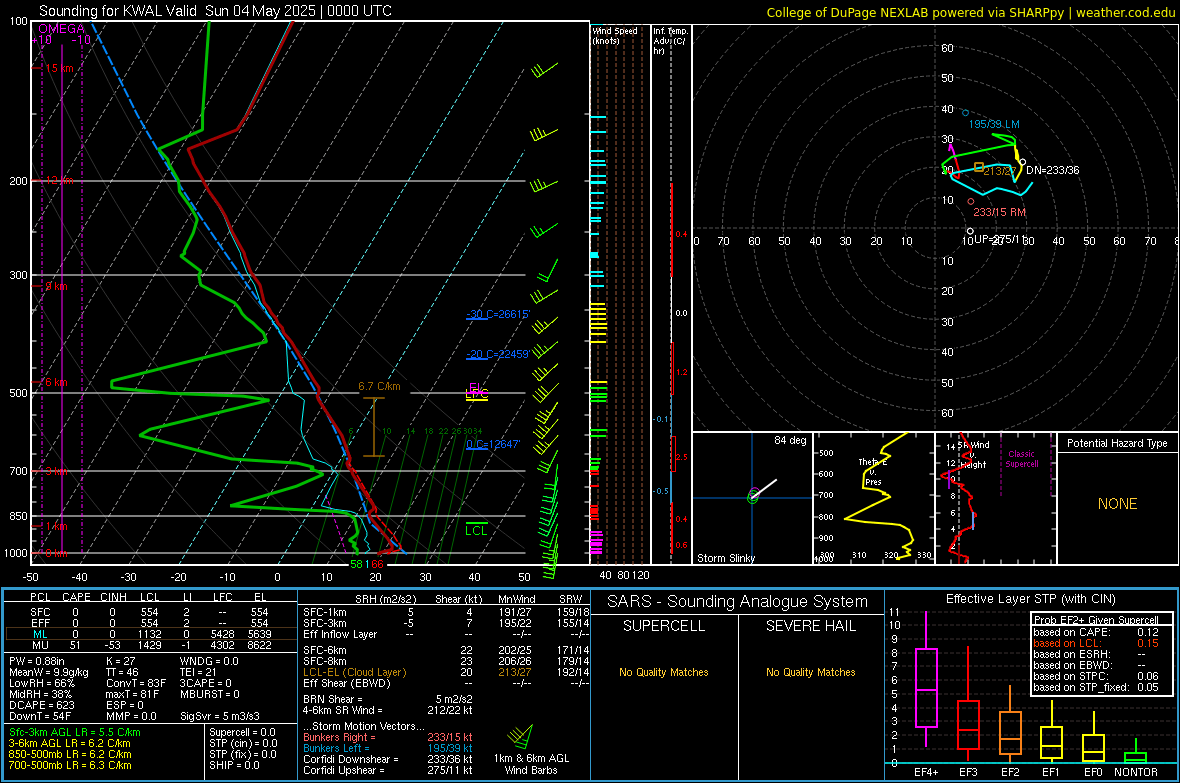1180x783 pixels.
Task: Click the Storm Slinky label
Action: 725,558
